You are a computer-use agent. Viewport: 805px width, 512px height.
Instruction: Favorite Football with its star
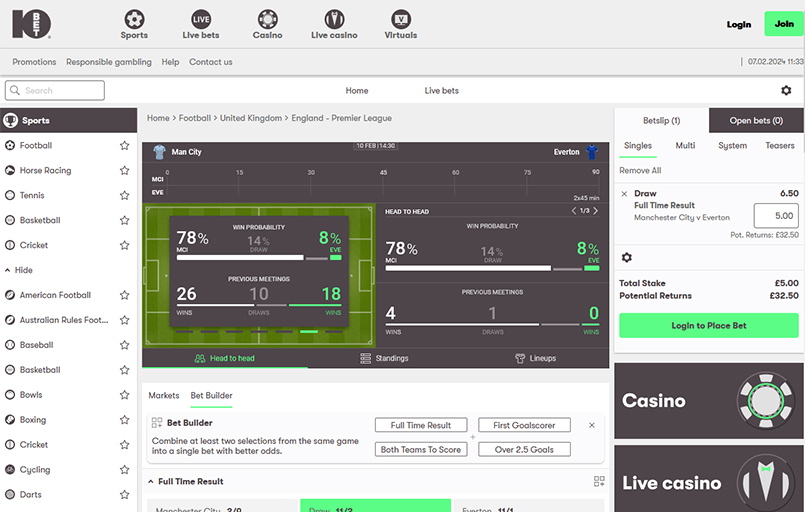pyautogui.click(x=124, y=145)
